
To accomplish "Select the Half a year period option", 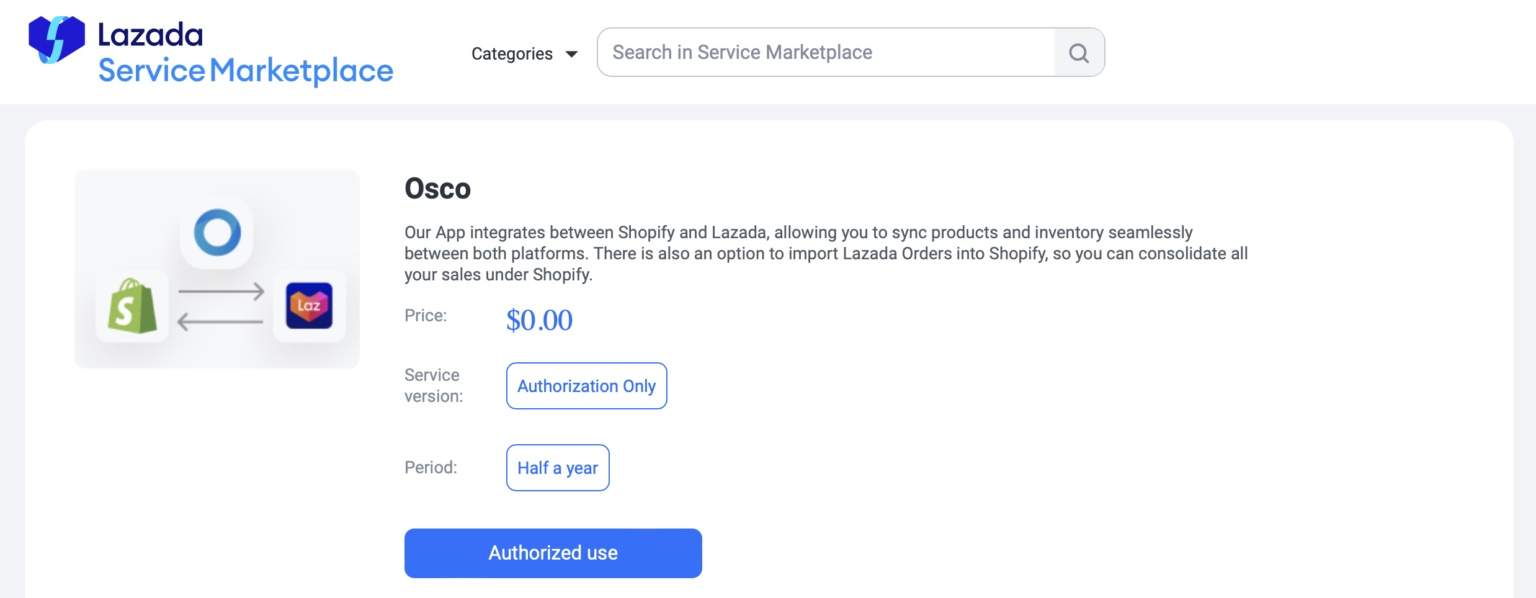I will (557, 467).
